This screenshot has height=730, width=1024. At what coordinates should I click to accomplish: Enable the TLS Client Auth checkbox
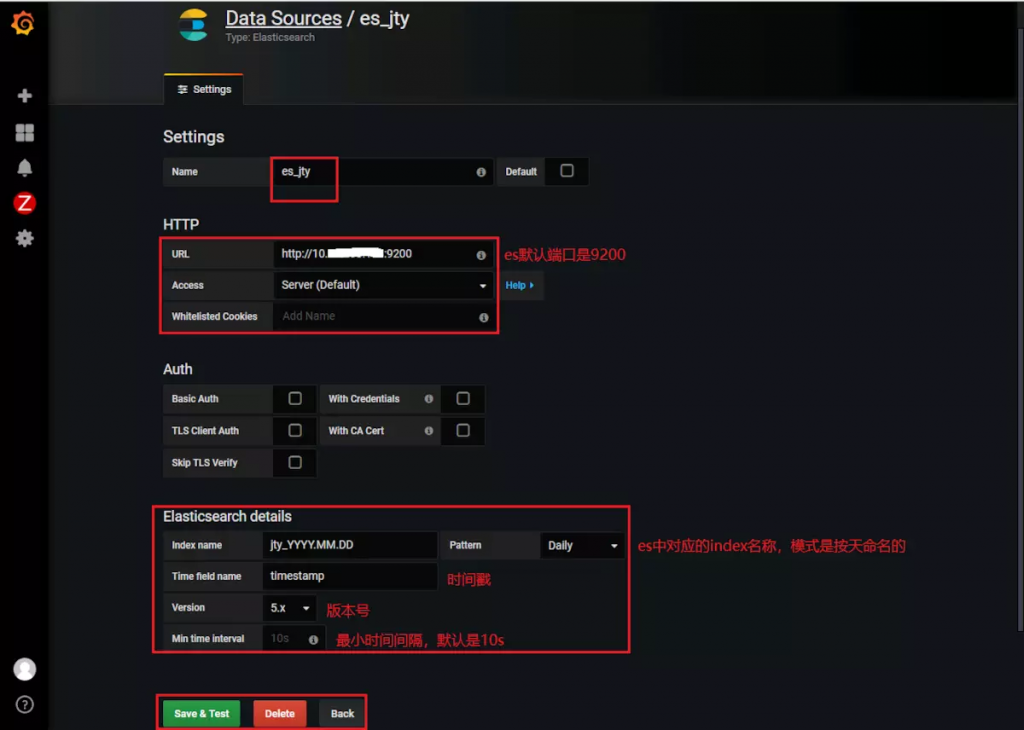295,430
